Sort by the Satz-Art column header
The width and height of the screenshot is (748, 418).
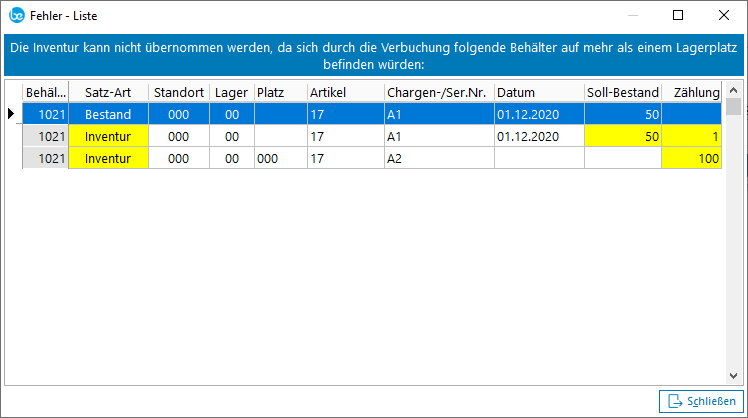tap(108, 93)
